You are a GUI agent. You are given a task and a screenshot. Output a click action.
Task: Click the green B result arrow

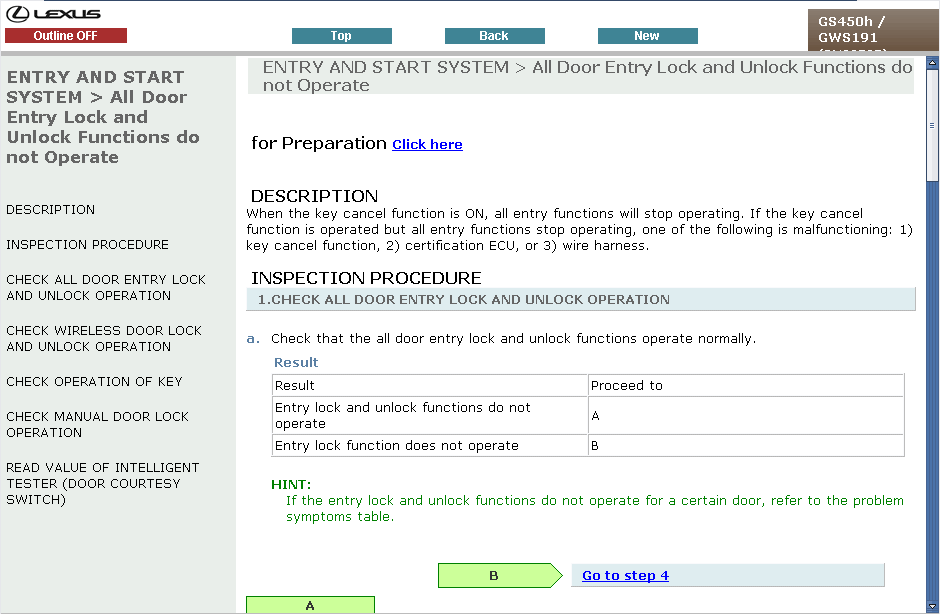pyautogui.click(x=497, y=576)
